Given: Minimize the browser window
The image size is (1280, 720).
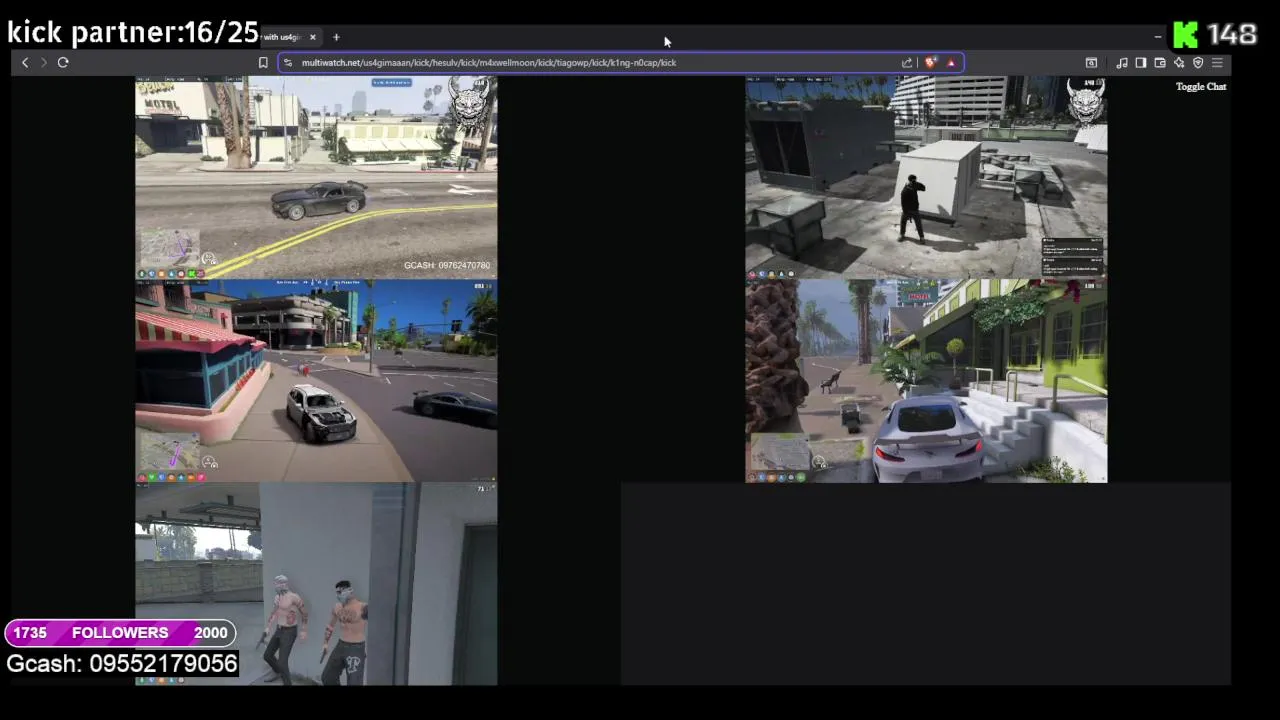Looking at the screenshot, I should pyautogui.click(x=1158, y=37).
